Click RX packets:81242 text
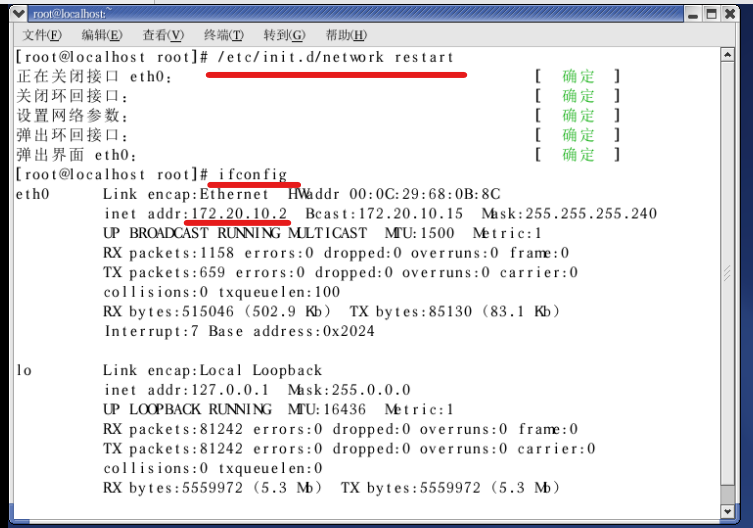The height and width of the screenshot is (528, 753). point(173,429)
